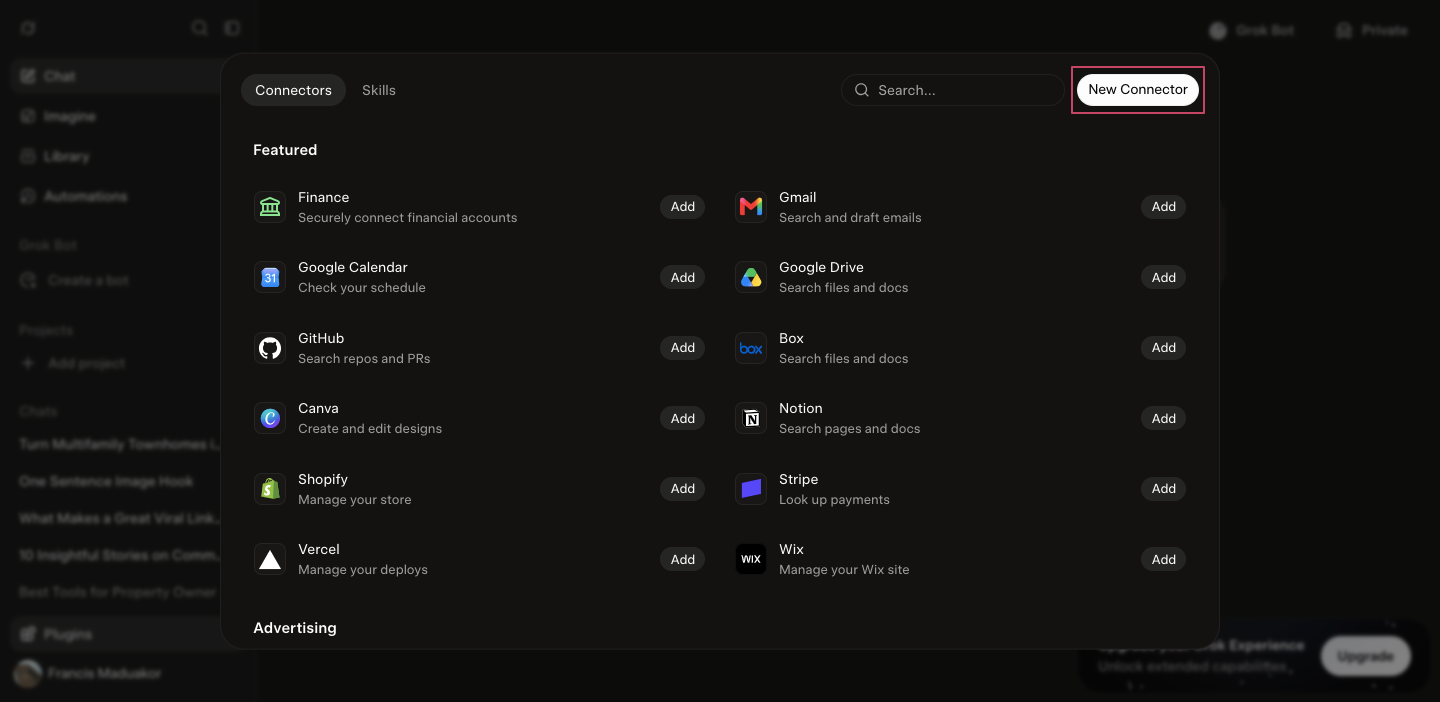Click the 'Manage your deploys' description
The height and width of the screenshot is (702, 1440).
click(x=363, y=570)
